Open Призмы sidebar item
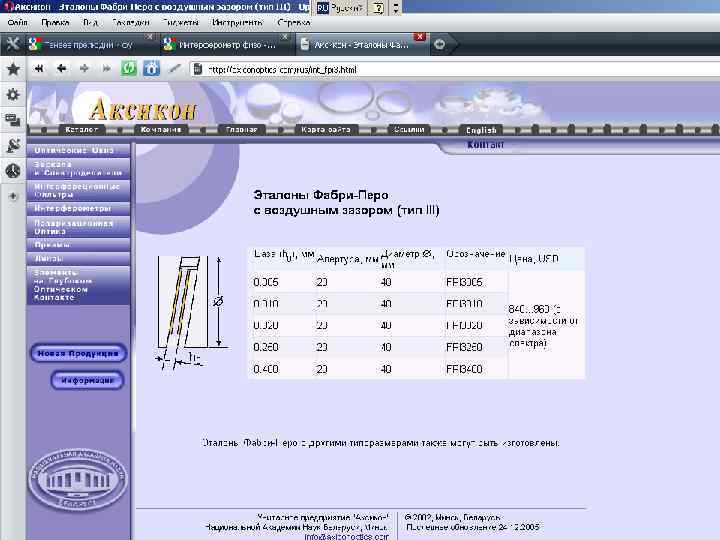Image resolution: width=720 pixels, height=540 pixels. coord(78,245)
